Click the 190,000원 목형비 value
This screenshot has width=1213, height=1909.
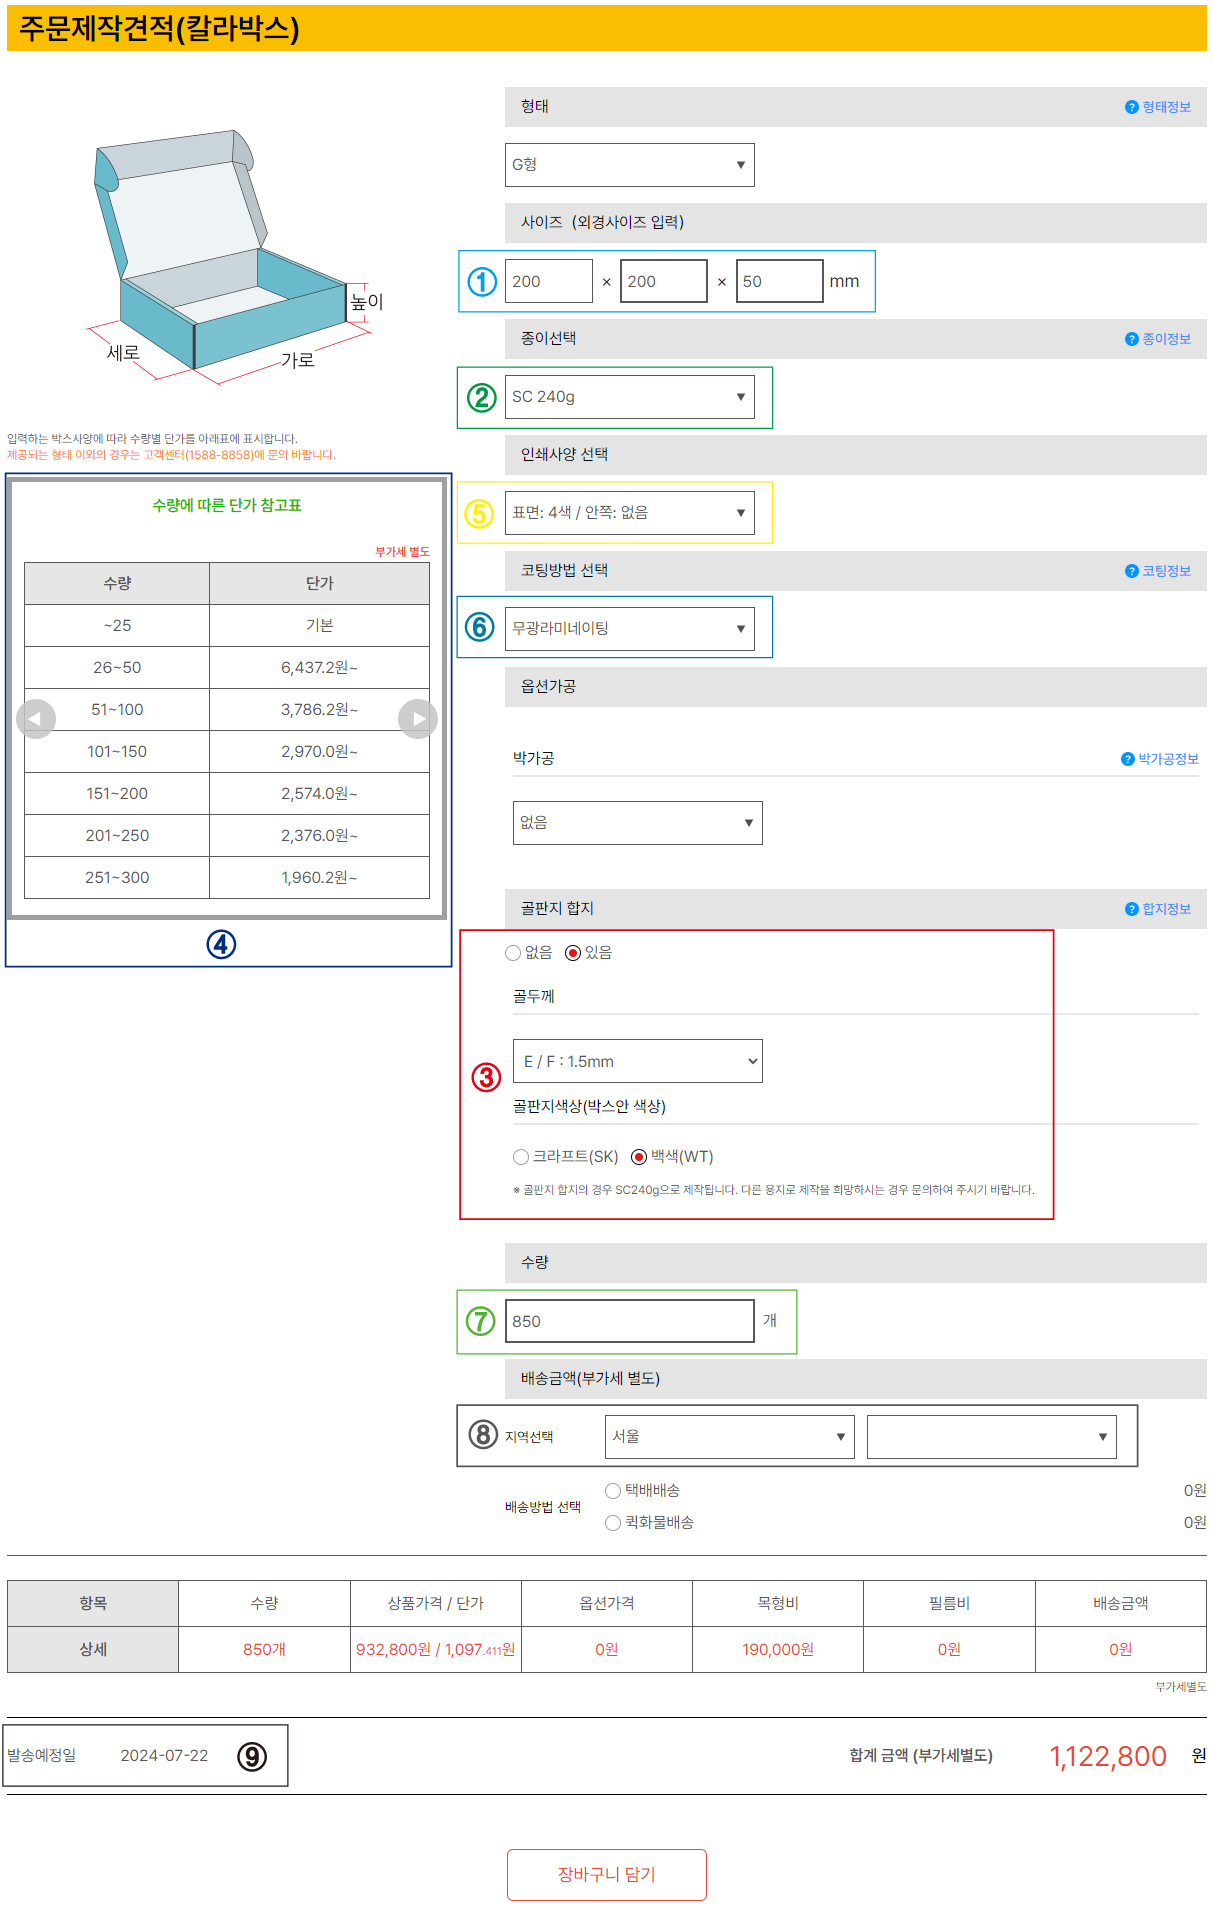point(778,1649)
